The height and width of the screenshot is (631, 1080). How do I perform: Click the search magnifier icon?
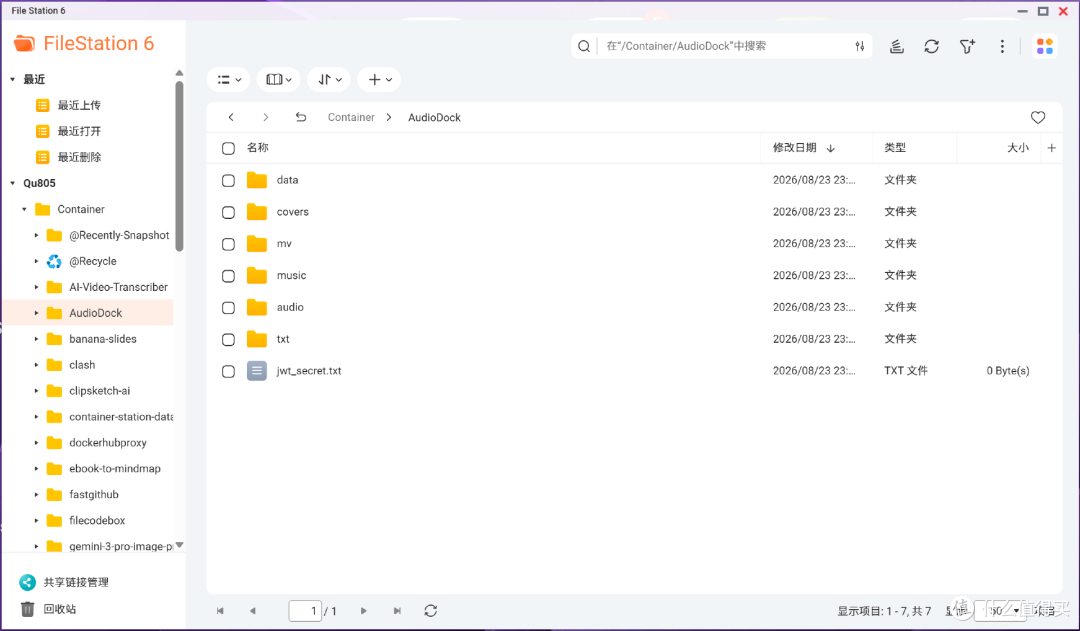(583, 46)
